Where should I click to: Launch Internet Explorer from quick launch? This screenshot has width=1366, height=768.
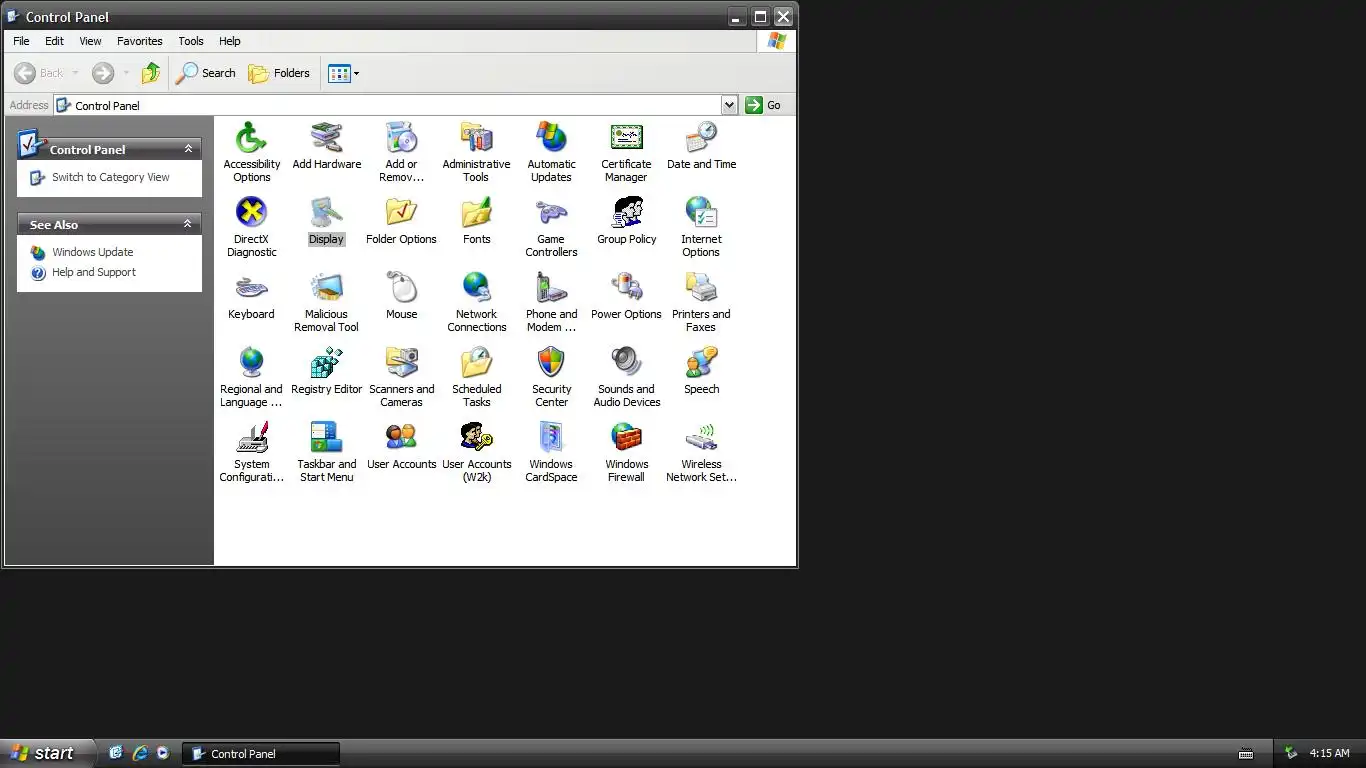pos(140,753)
